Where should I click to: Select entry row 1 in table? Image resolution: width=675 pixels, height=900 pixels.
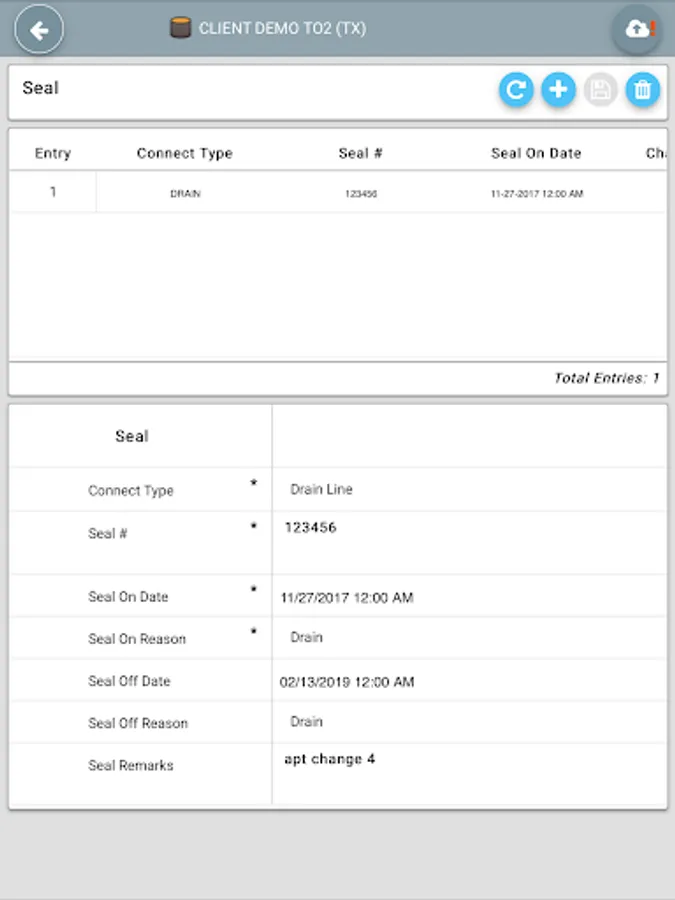point(338,193)
